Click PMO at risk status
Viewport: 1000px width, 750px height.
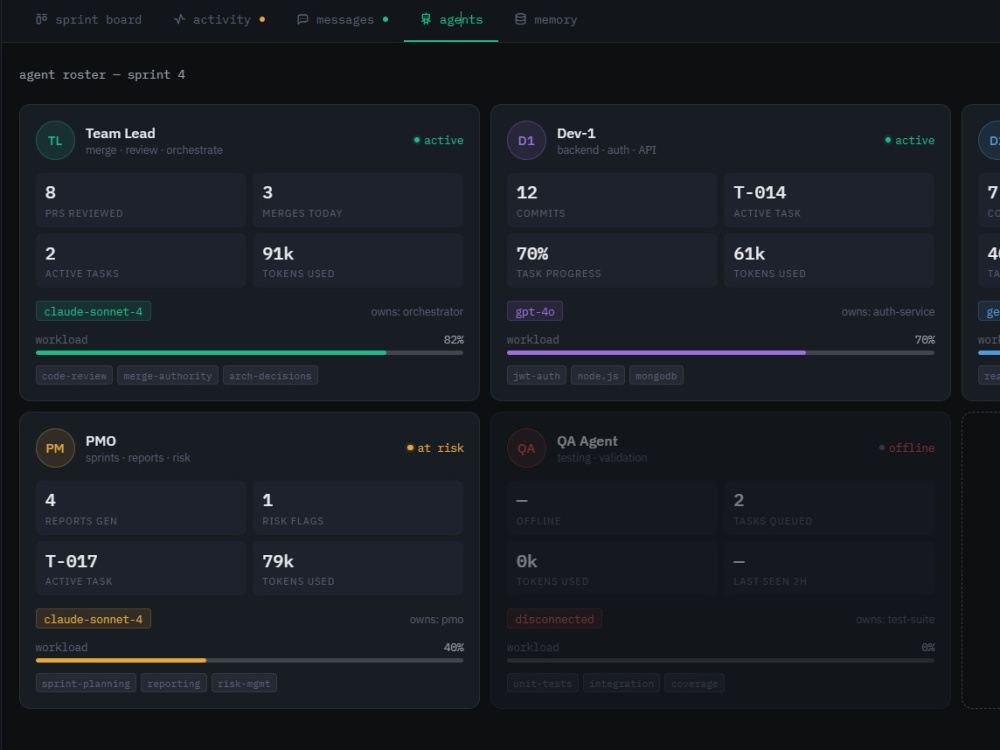[x=435, y=448]
